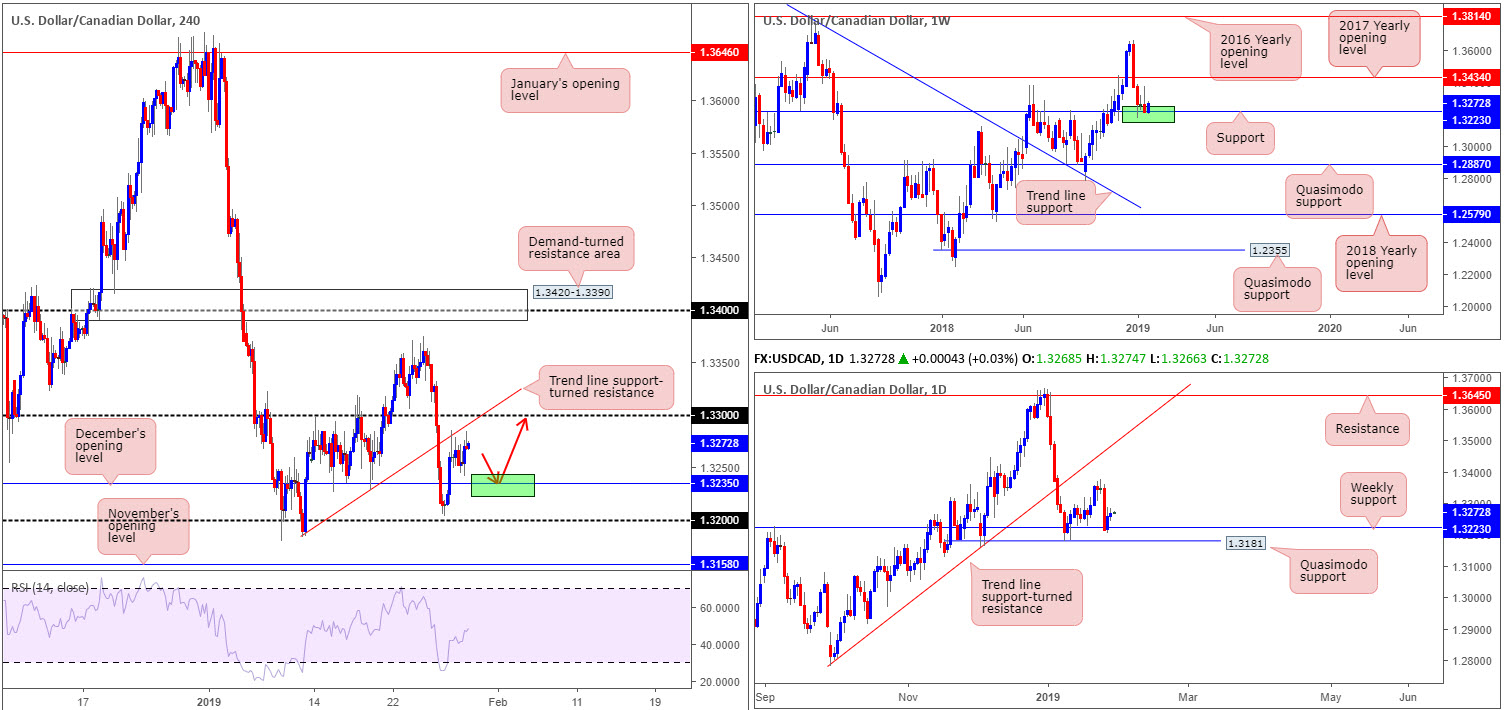1504x710 pixels.
Task: Select the weekly chart "Support" callout
Action: 1241,138
